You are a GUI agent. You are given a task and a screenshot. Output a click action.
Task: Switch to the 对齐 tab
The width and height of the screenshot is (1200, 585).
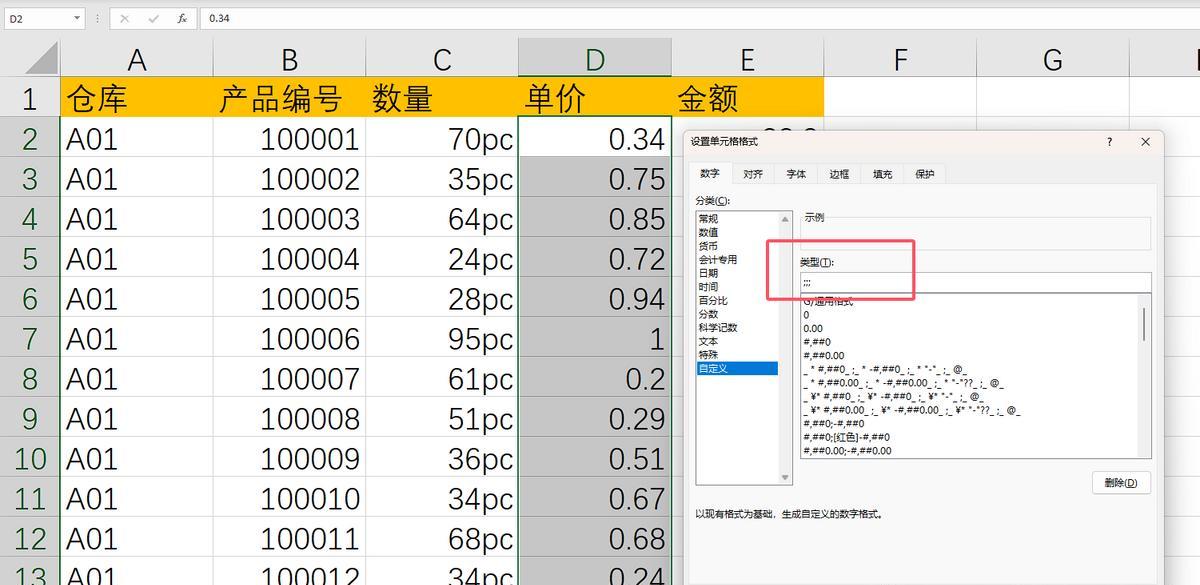(x=753, y=174)
